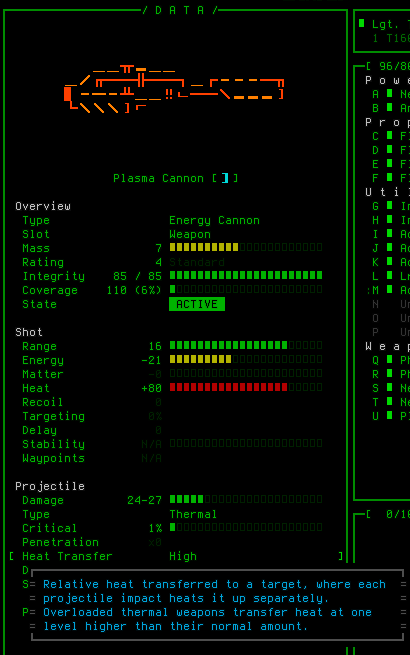Click status square for utility slot L
The height and width of the screenshot is (655, 410).
pyautogui.click(x=390, y=275)
